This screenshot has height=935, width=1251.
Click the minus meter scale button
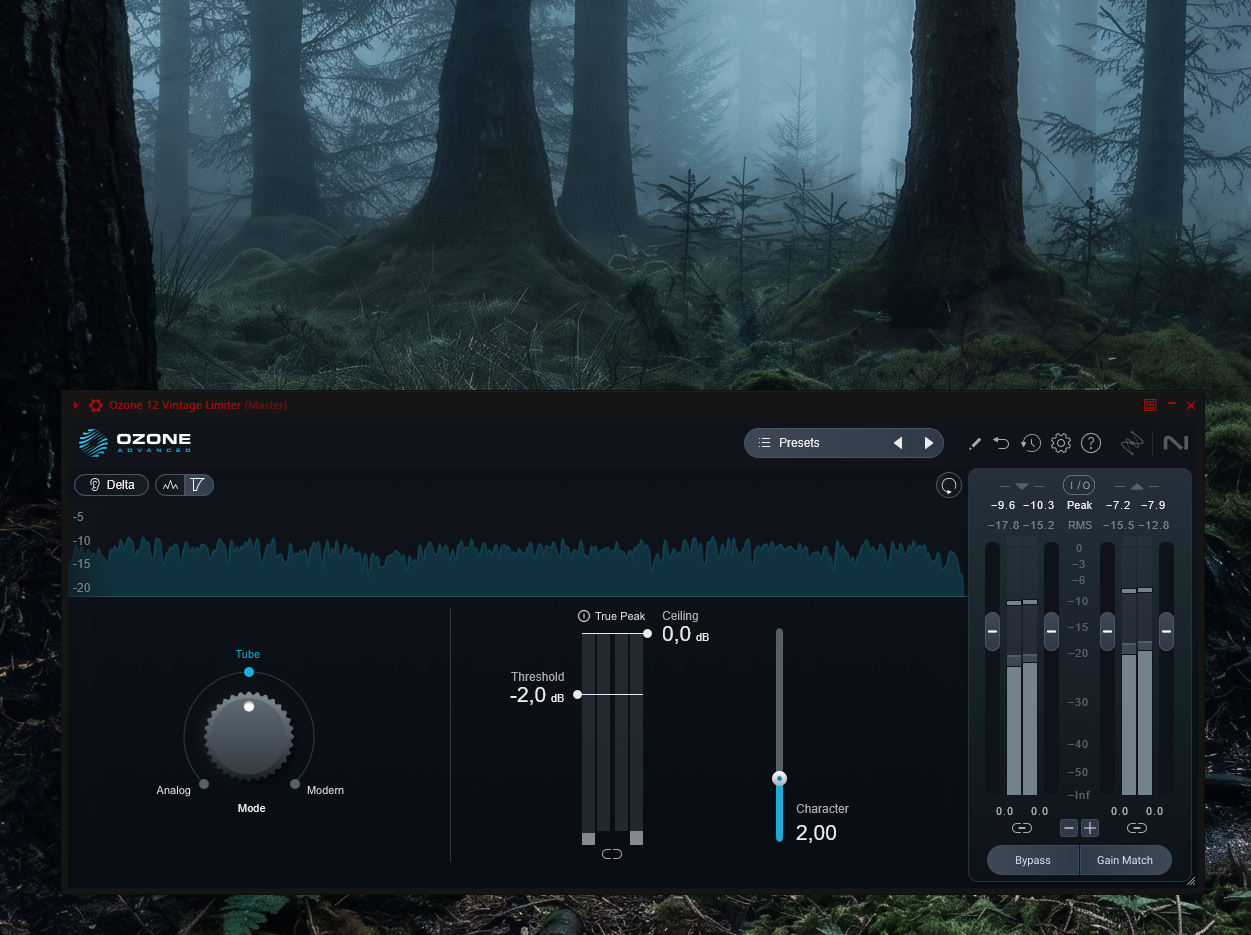click(x=1069, y=828)
